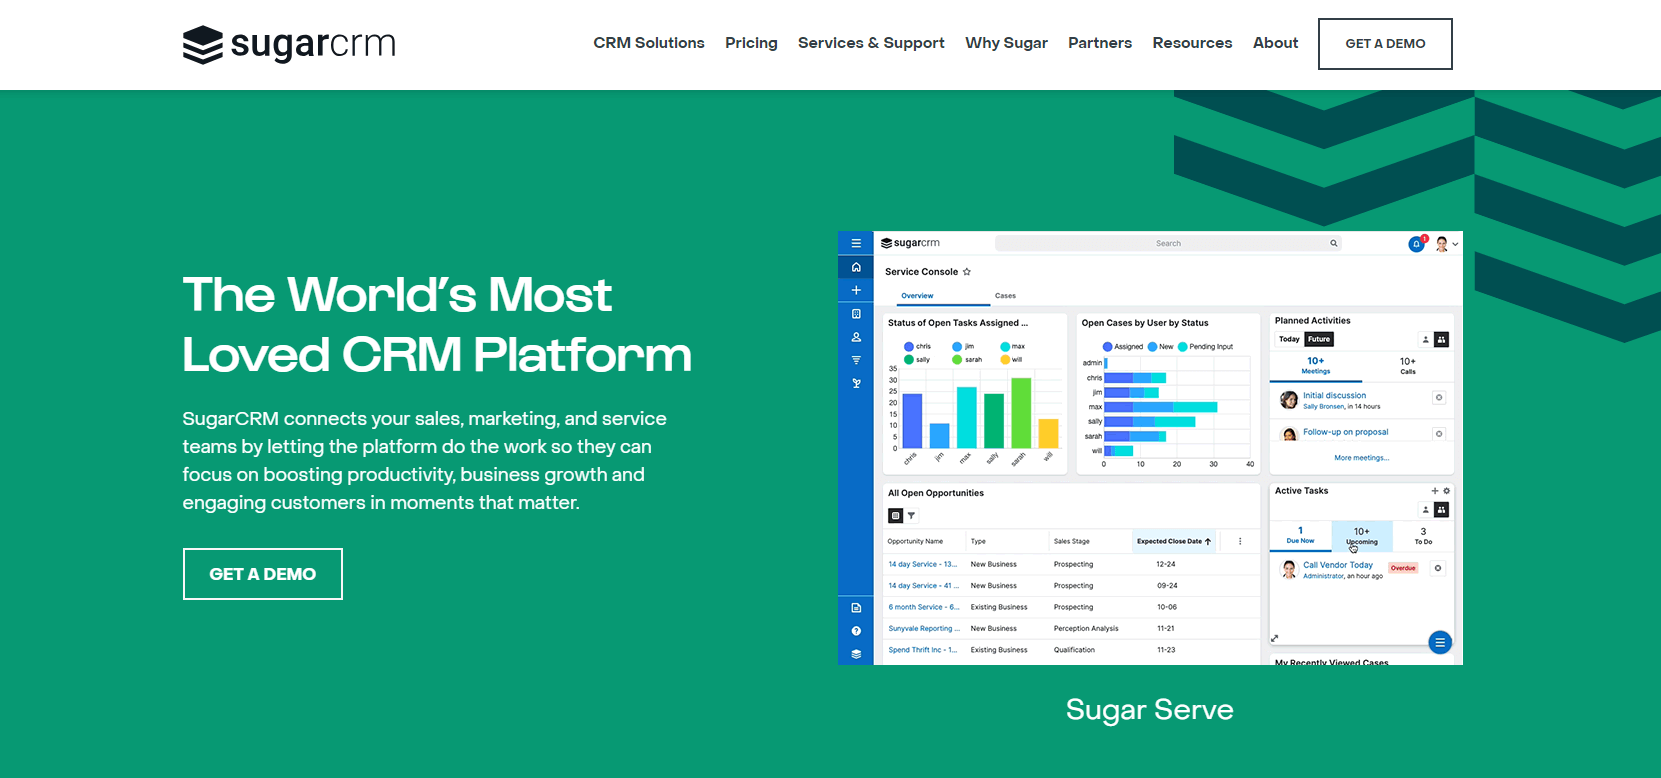Open the More meetings link
1661x778 pixels.
(x=1361, y=458)
